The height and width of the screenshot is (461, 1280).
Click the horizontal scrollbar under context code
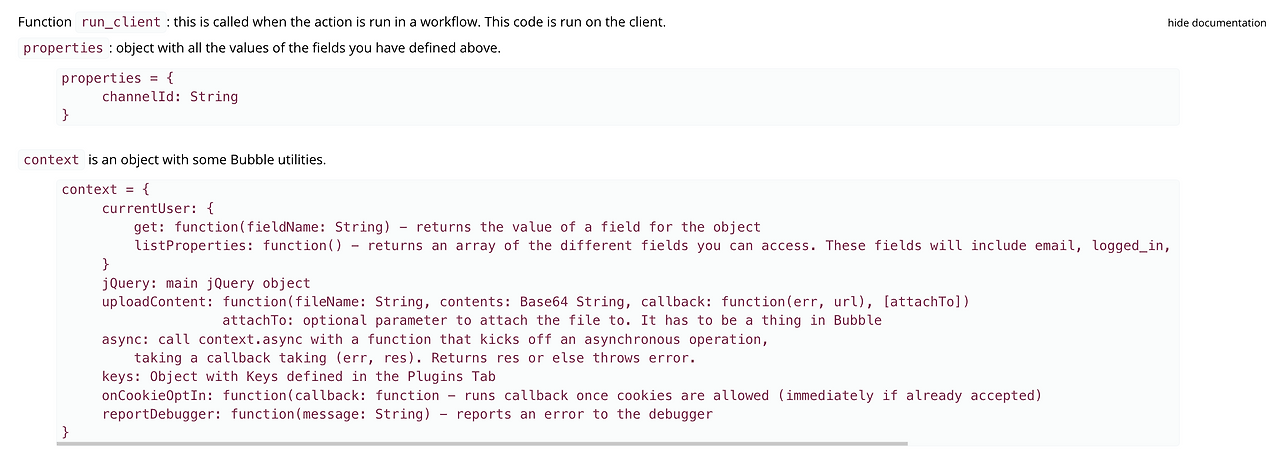click(481, 443)
